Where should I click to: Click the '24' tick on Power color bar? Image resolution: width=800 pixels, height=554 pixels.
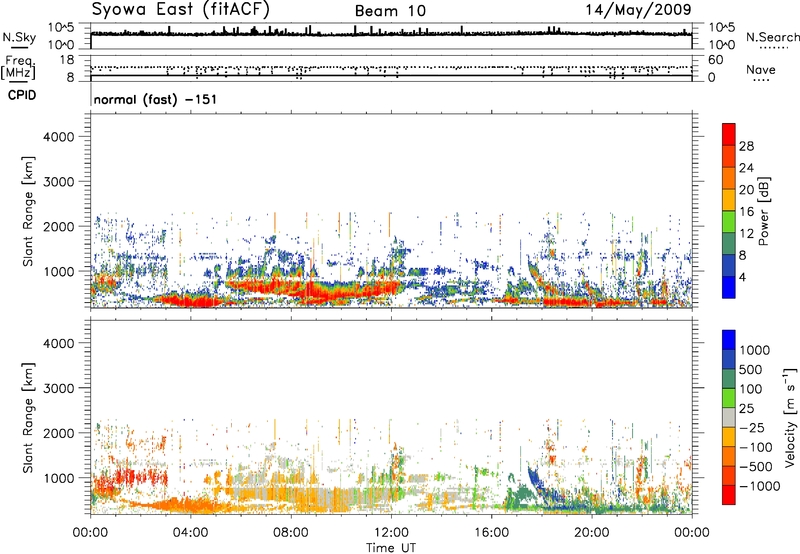pyautogui.click(x=746, y=168)
